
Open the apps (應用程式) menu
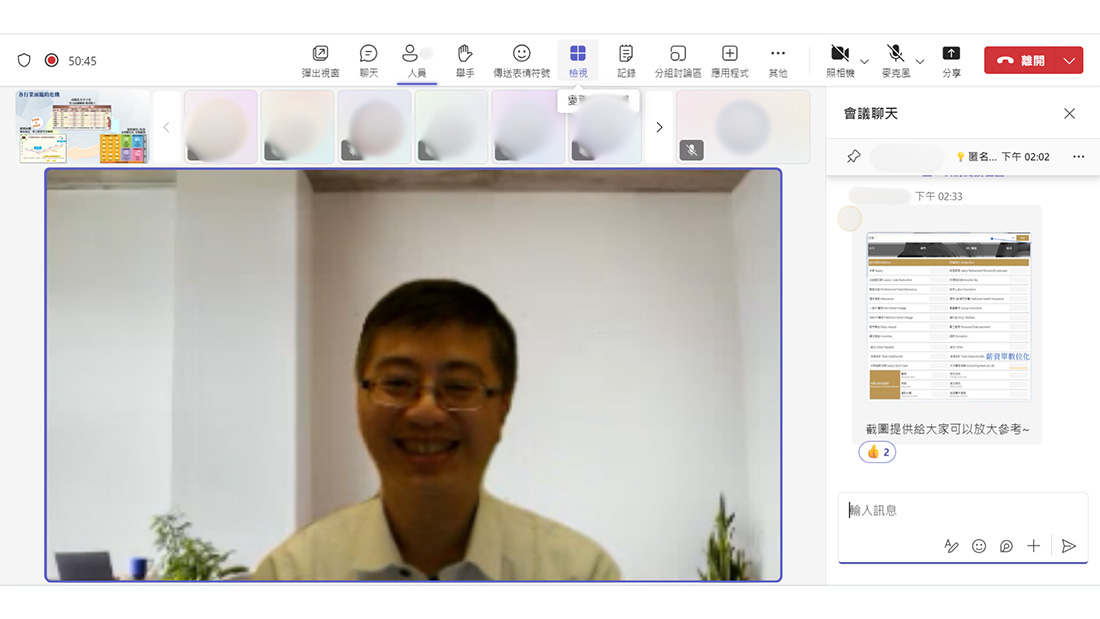click(x=730, y=61)
